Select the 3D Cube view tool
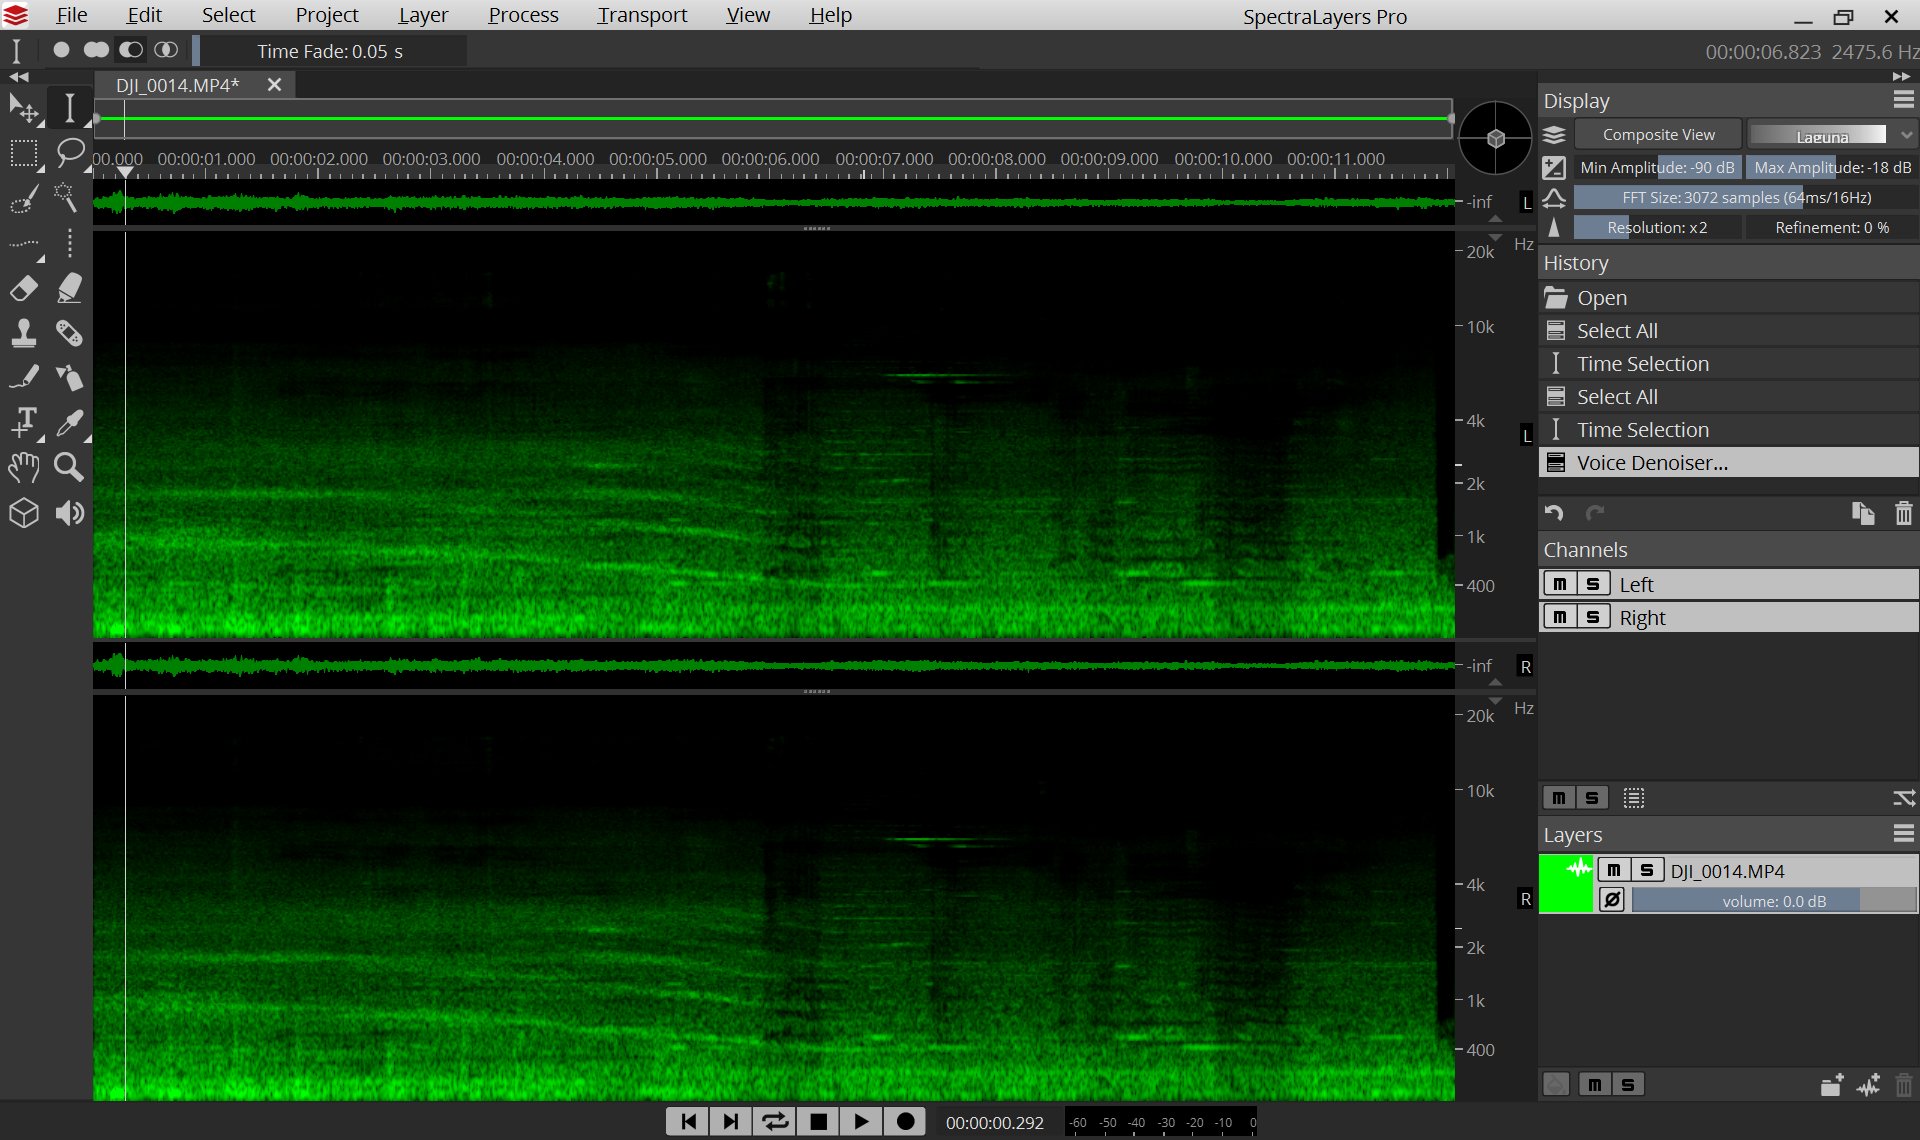Image resolution: width=1920 pixels, height=1140 pixels. [x=24, y=513]
